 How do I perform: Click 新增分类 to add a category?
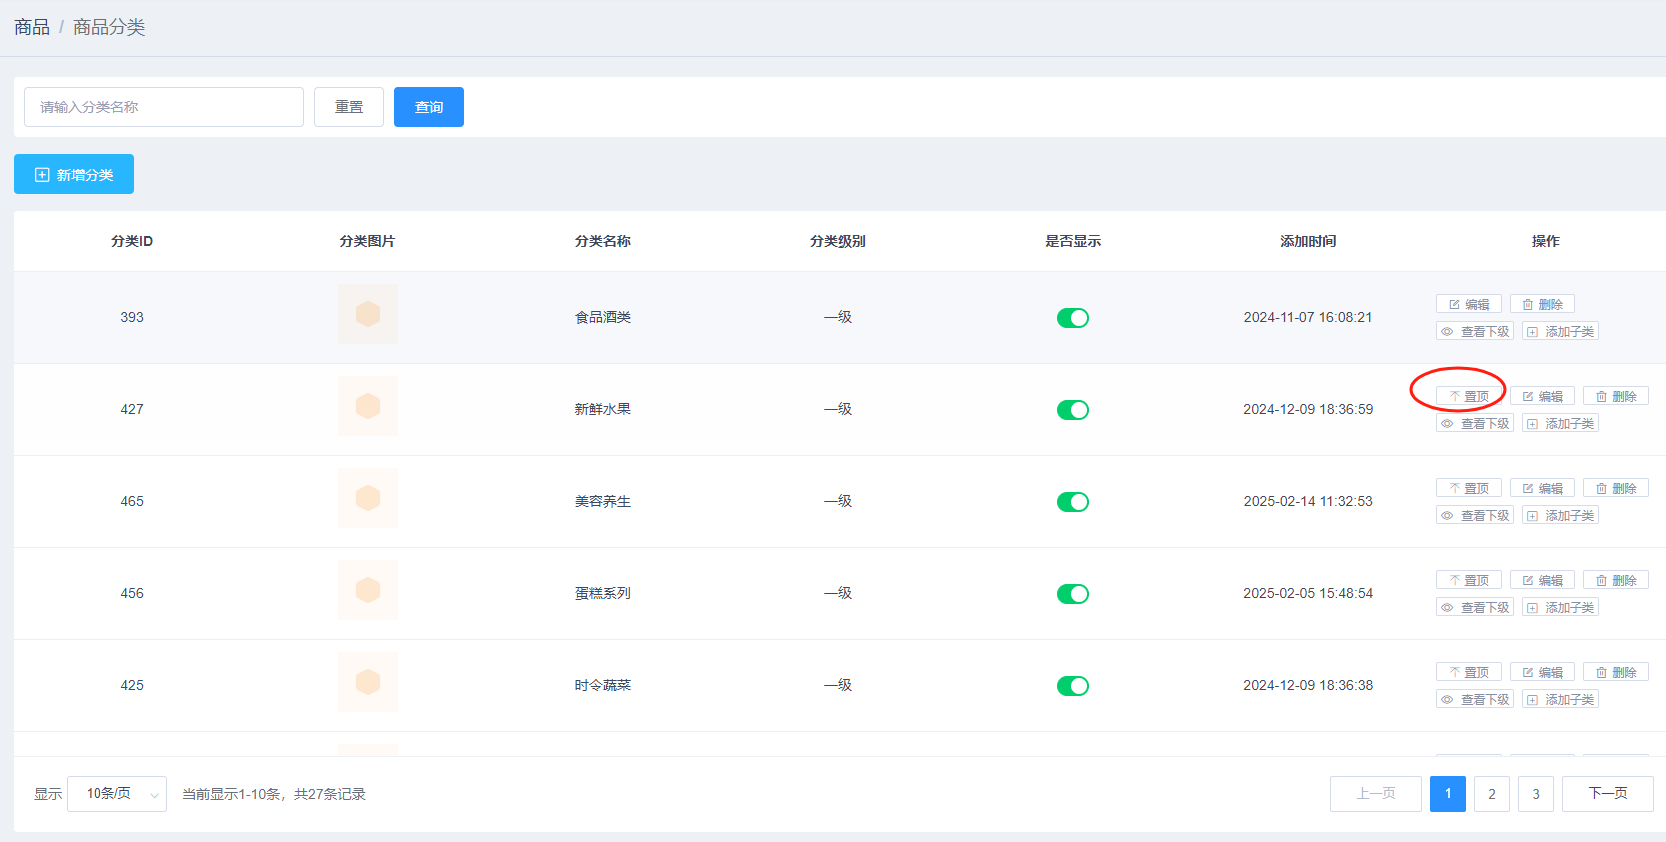point(74,175)
